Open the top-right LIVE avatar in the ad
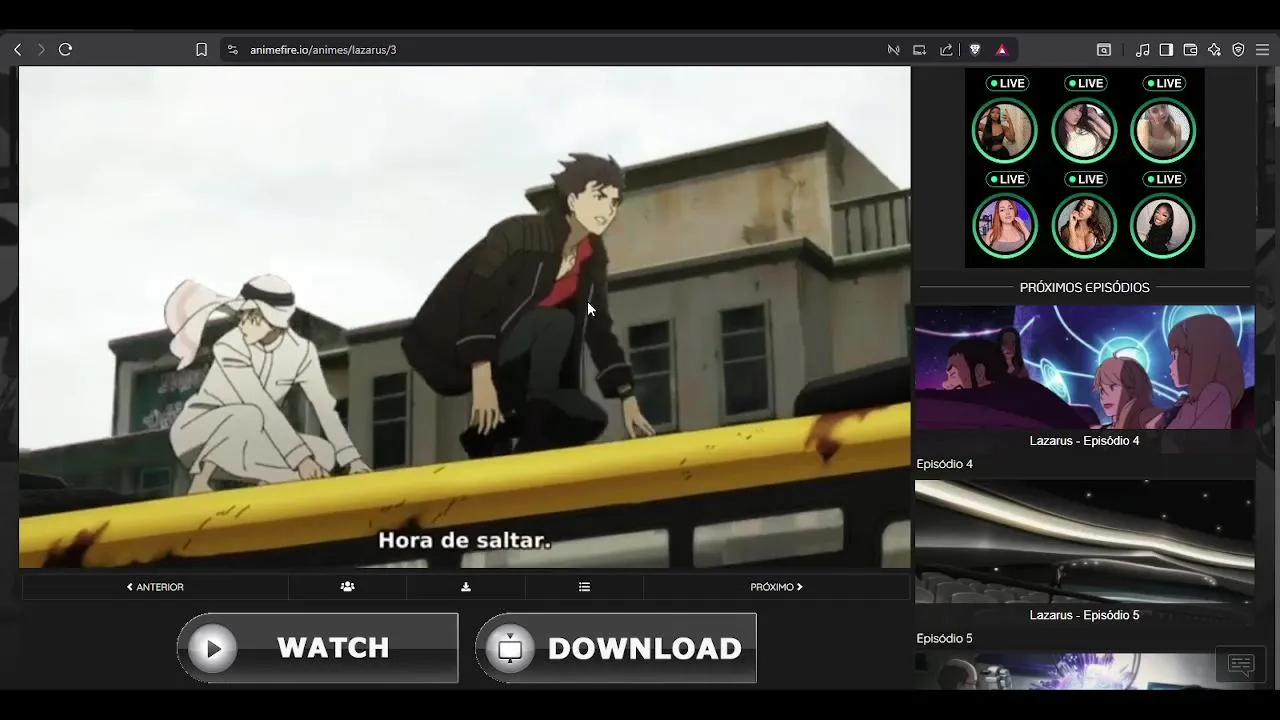1280x720 pixels. [1163, 130]
